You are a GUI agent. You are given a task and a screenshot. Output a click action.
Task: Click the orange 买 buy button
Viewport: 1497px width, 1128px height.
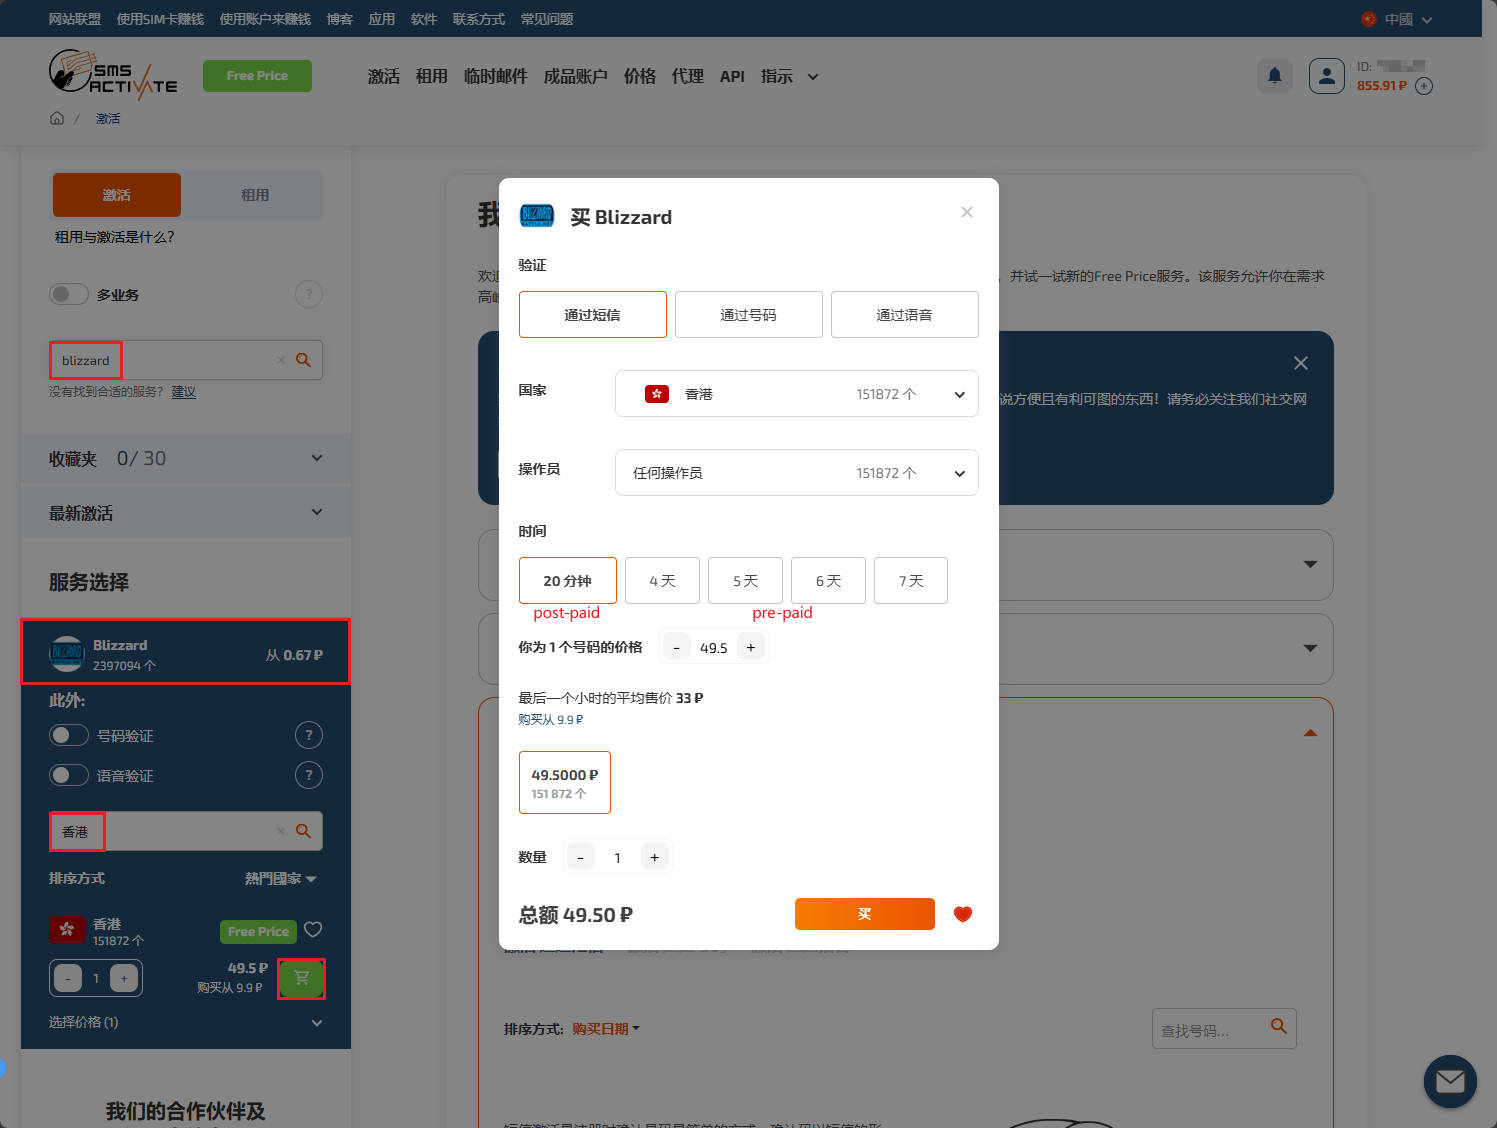(x=864, y=914)
